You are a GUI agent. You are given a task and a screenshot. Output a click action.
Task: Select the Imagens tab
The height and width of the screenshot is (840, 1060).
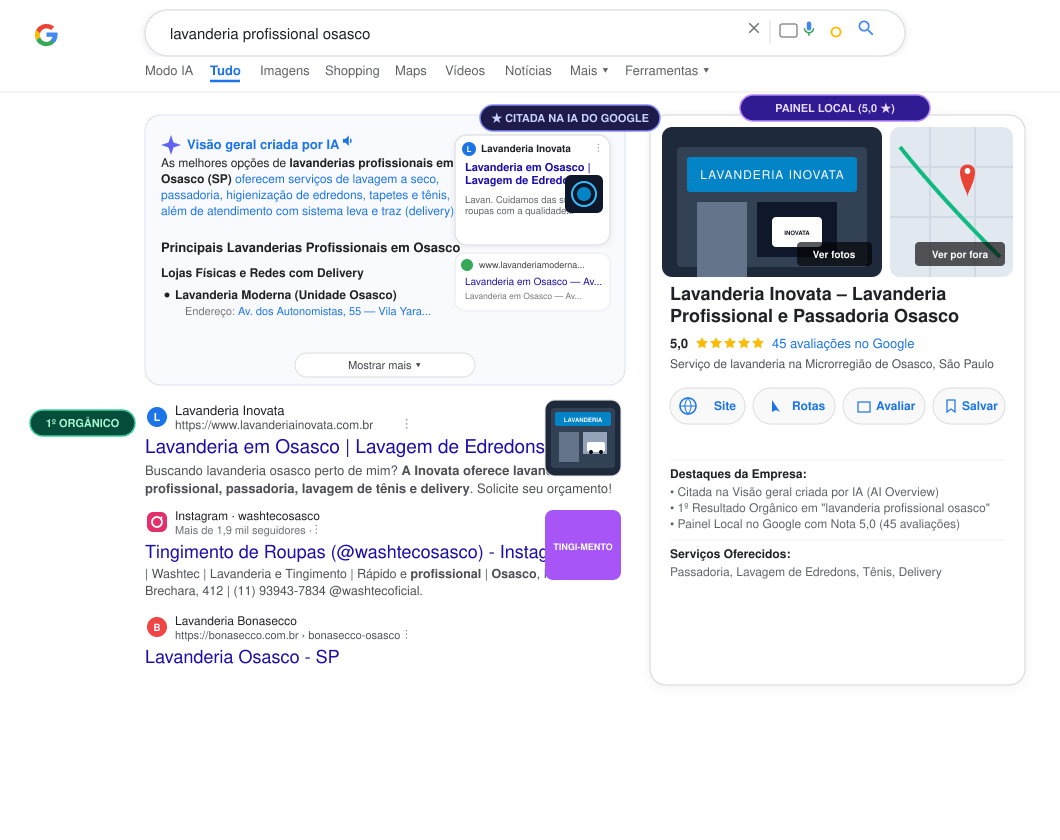tap(285, 71)
